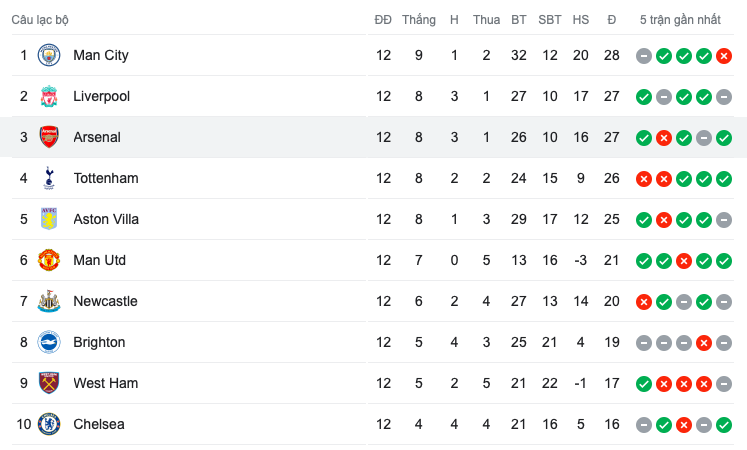
Task: Click the Chelsea club crest
Action: coord(49,424)
